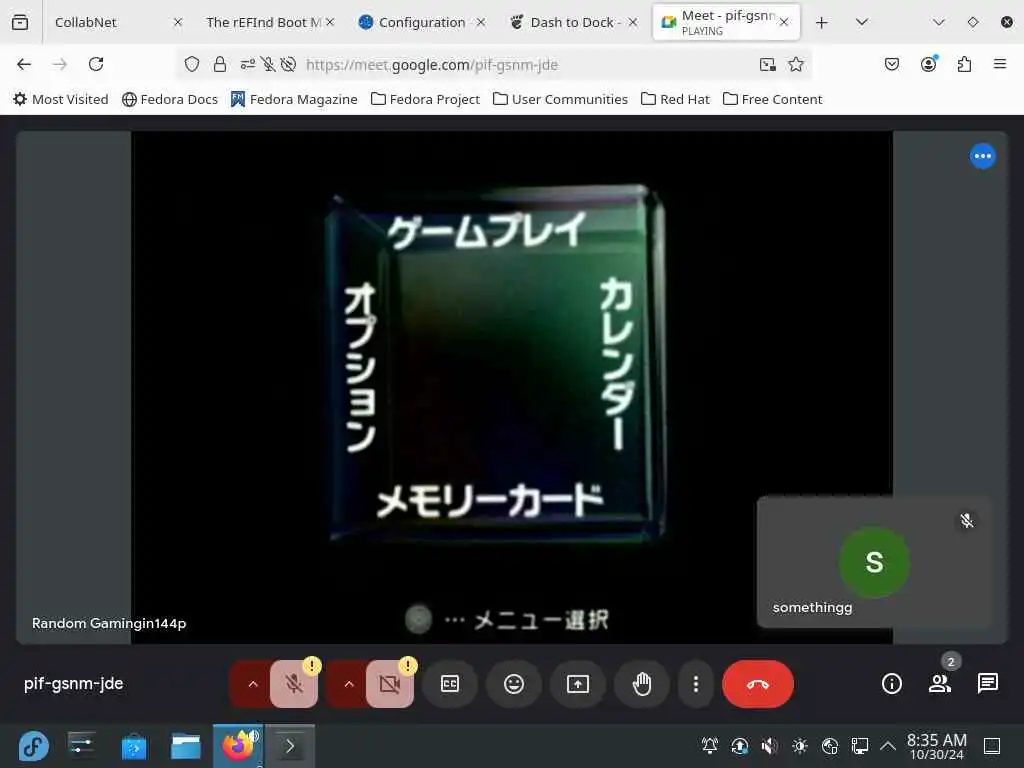Switch to the Configuration tab
1024x768 pixels.
[422, 22]
